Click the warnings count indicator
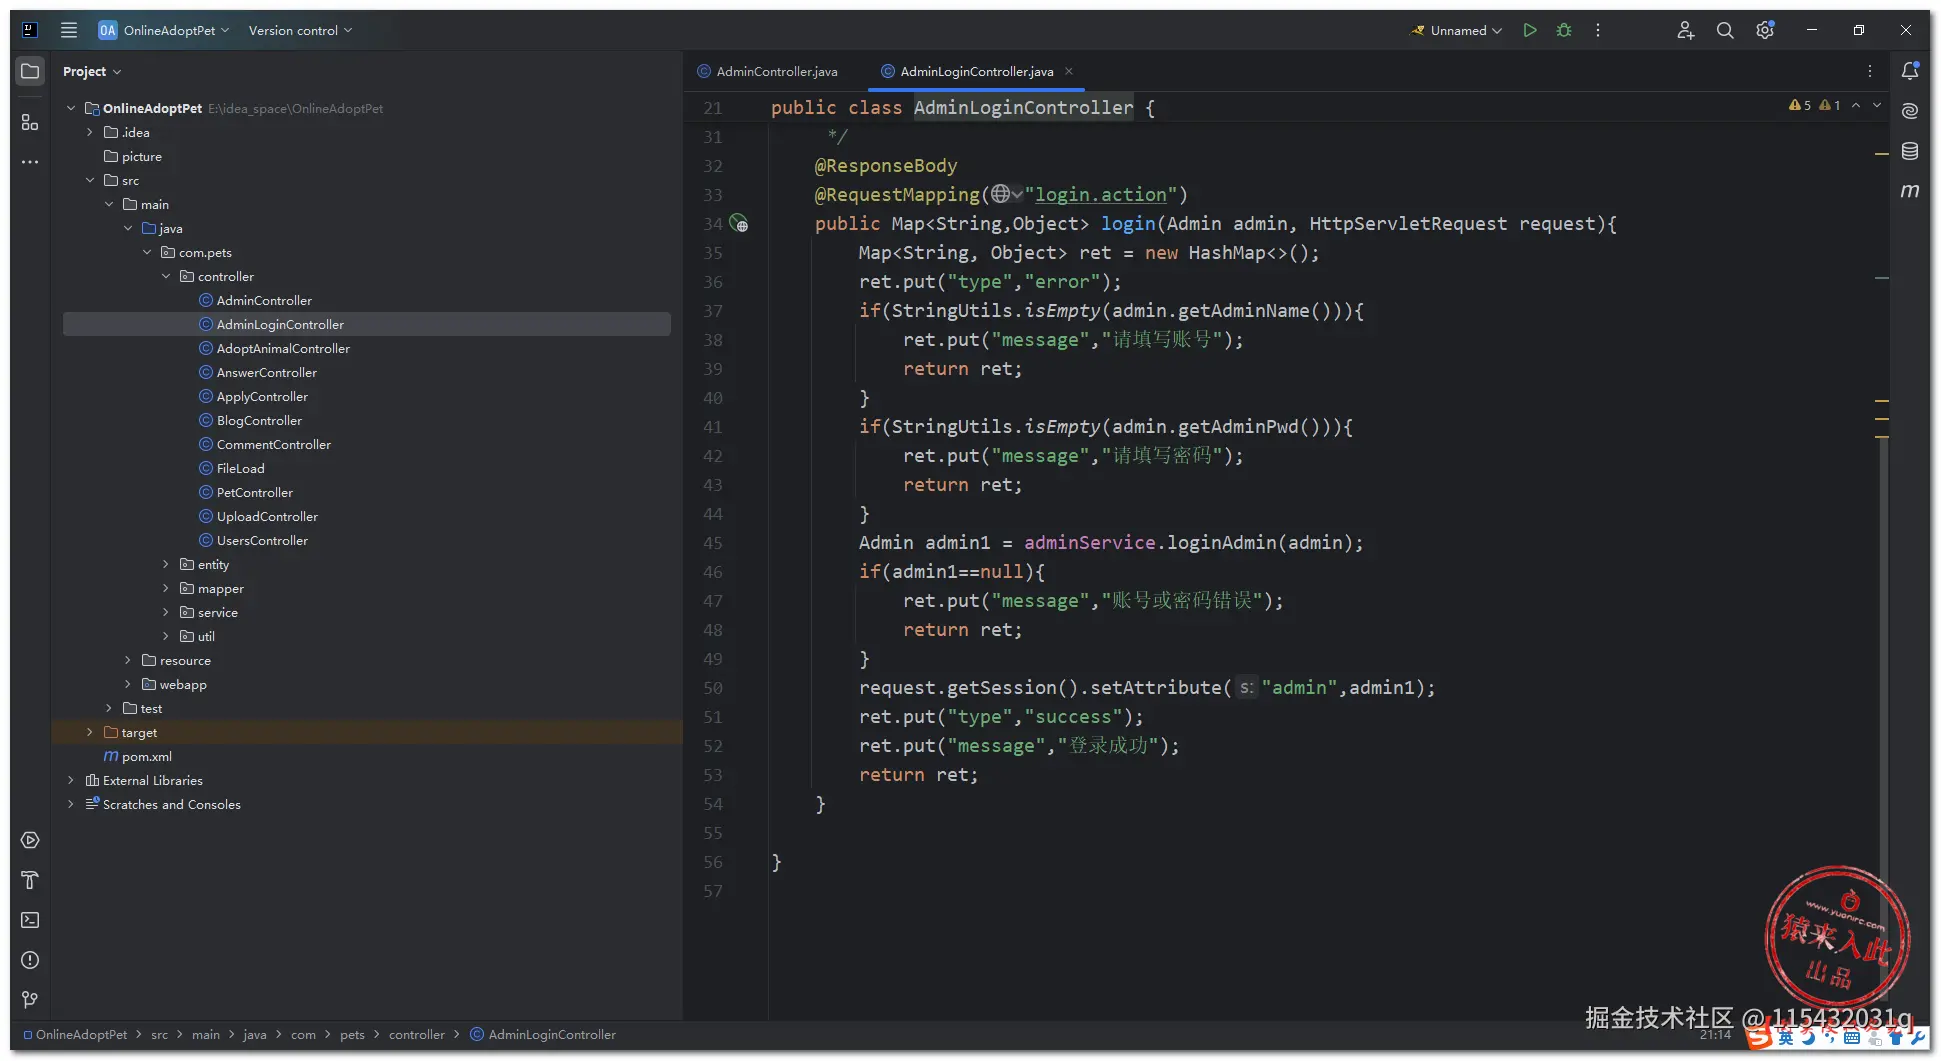The width and height of the screenshot is (1941, 1061). (x=1800, y=105)
